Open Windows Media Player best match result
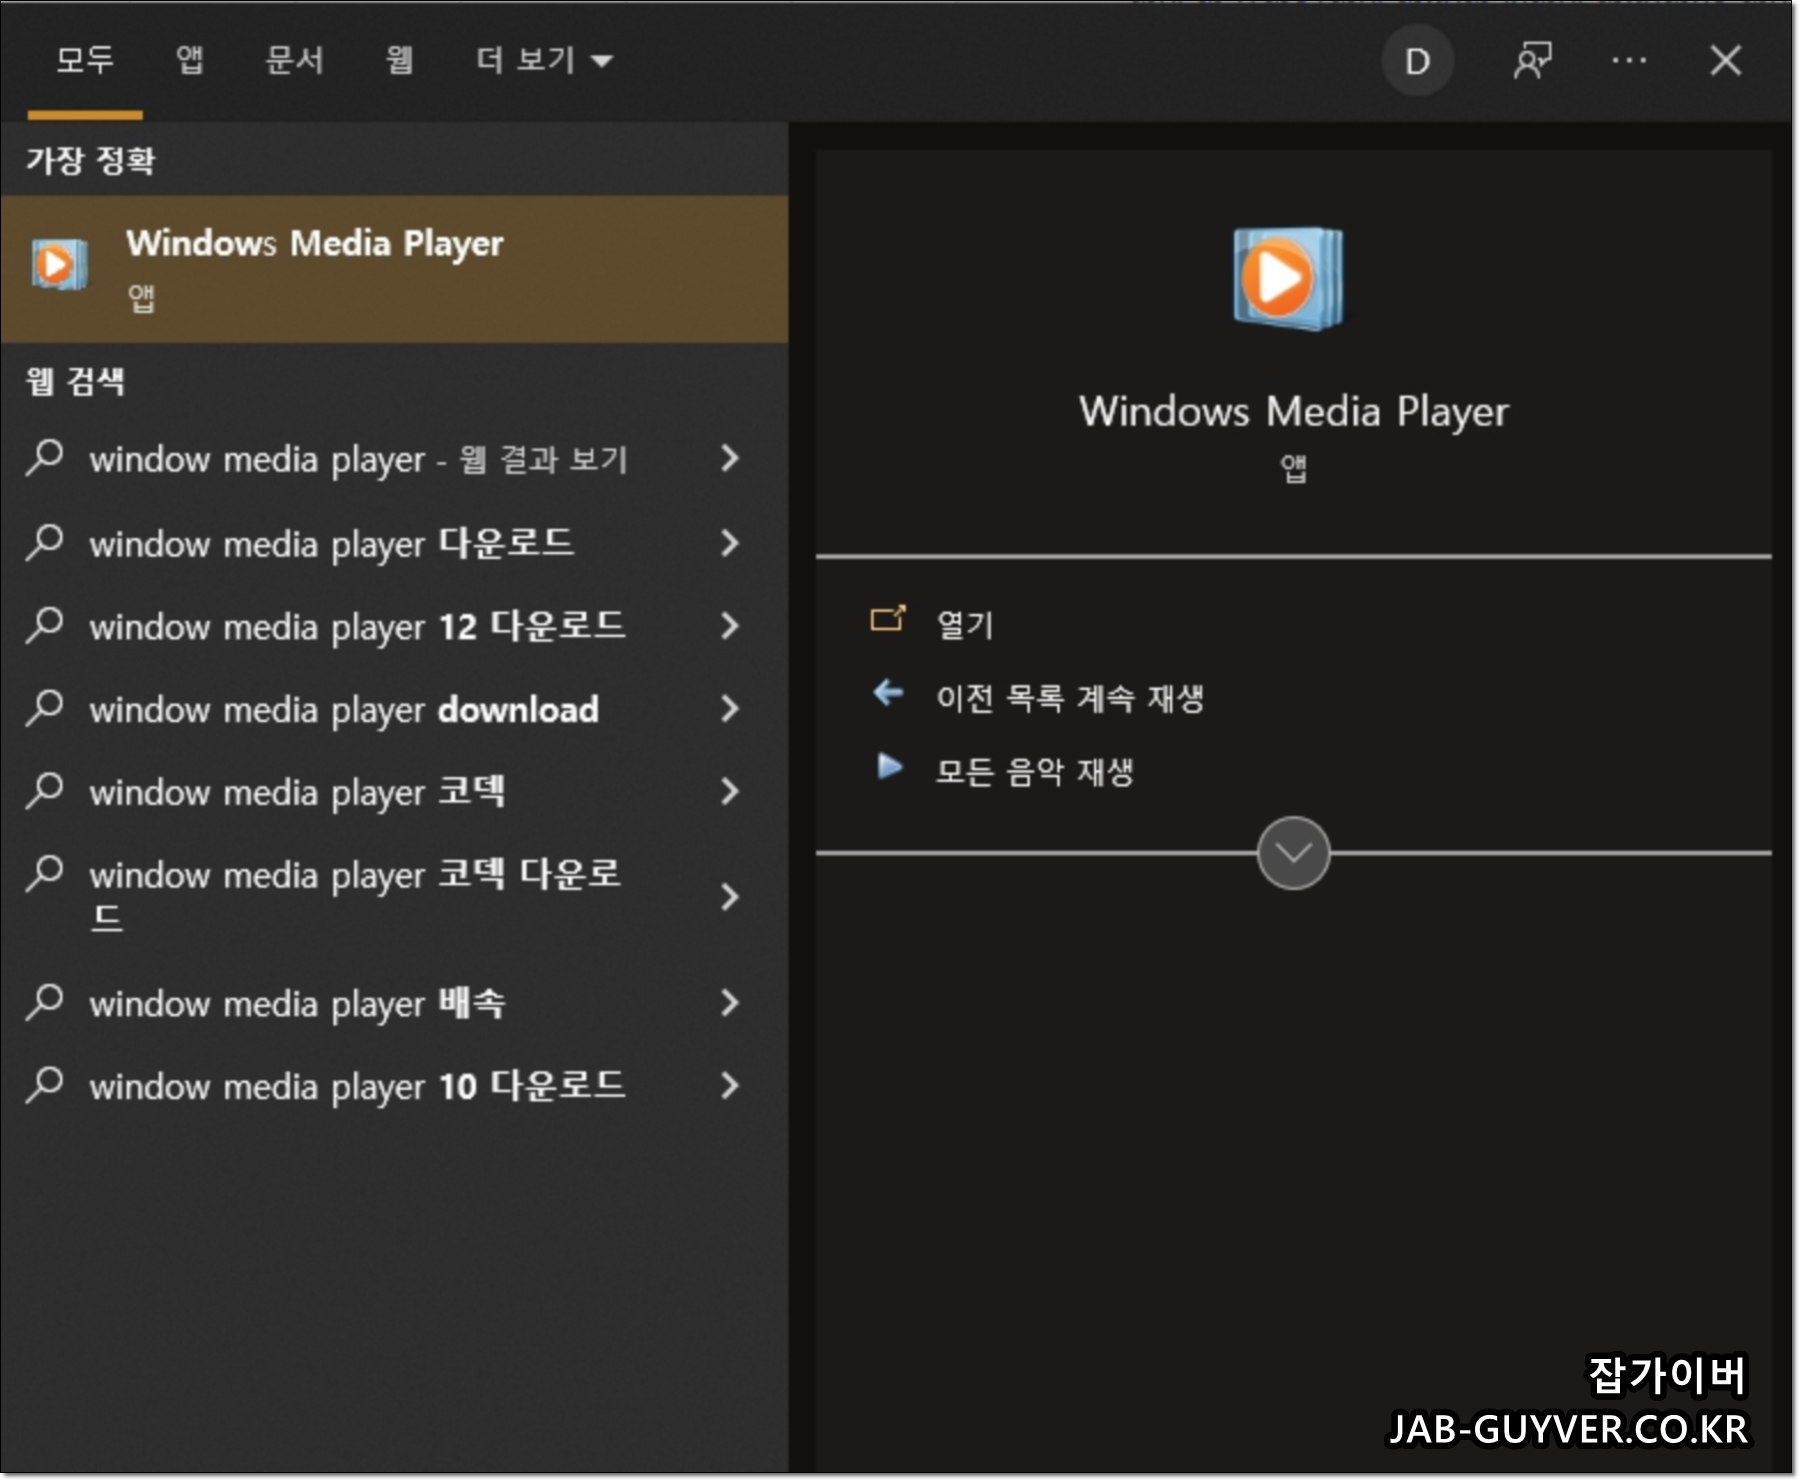Screen dimensions: 1800x1481 394,269
